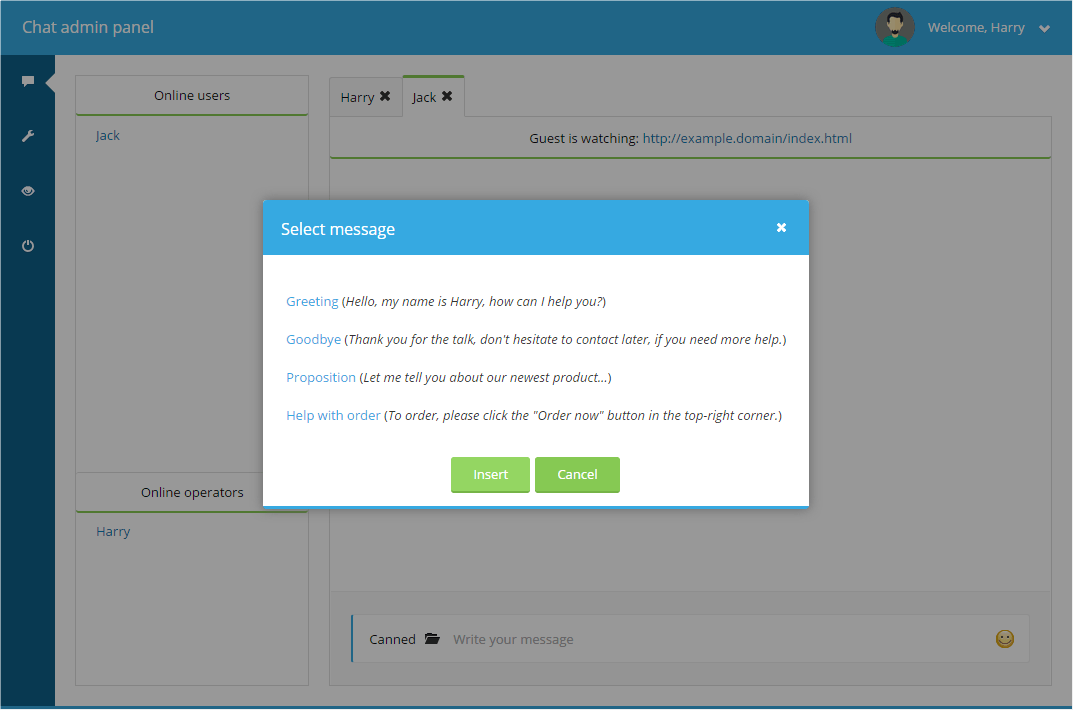
Task: Select operator Harry in Online operators
Action: pos(113,531)
